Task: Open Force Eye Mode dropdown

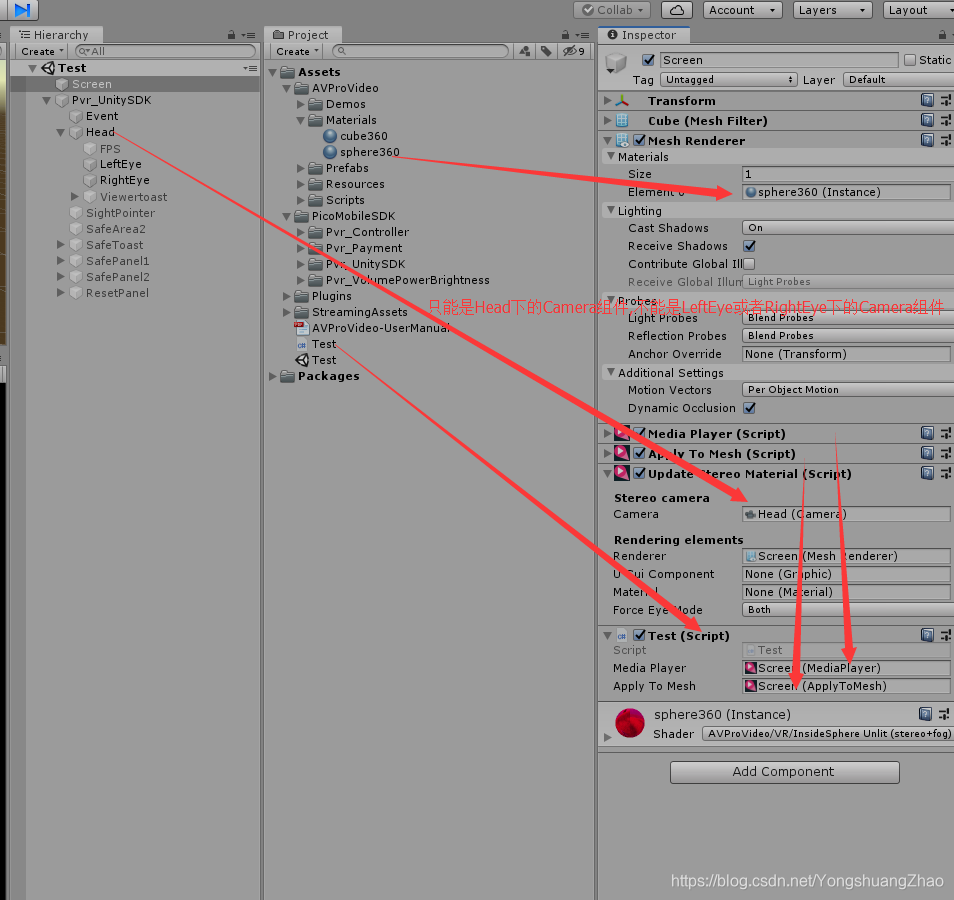Action: (x=848, y=610)
